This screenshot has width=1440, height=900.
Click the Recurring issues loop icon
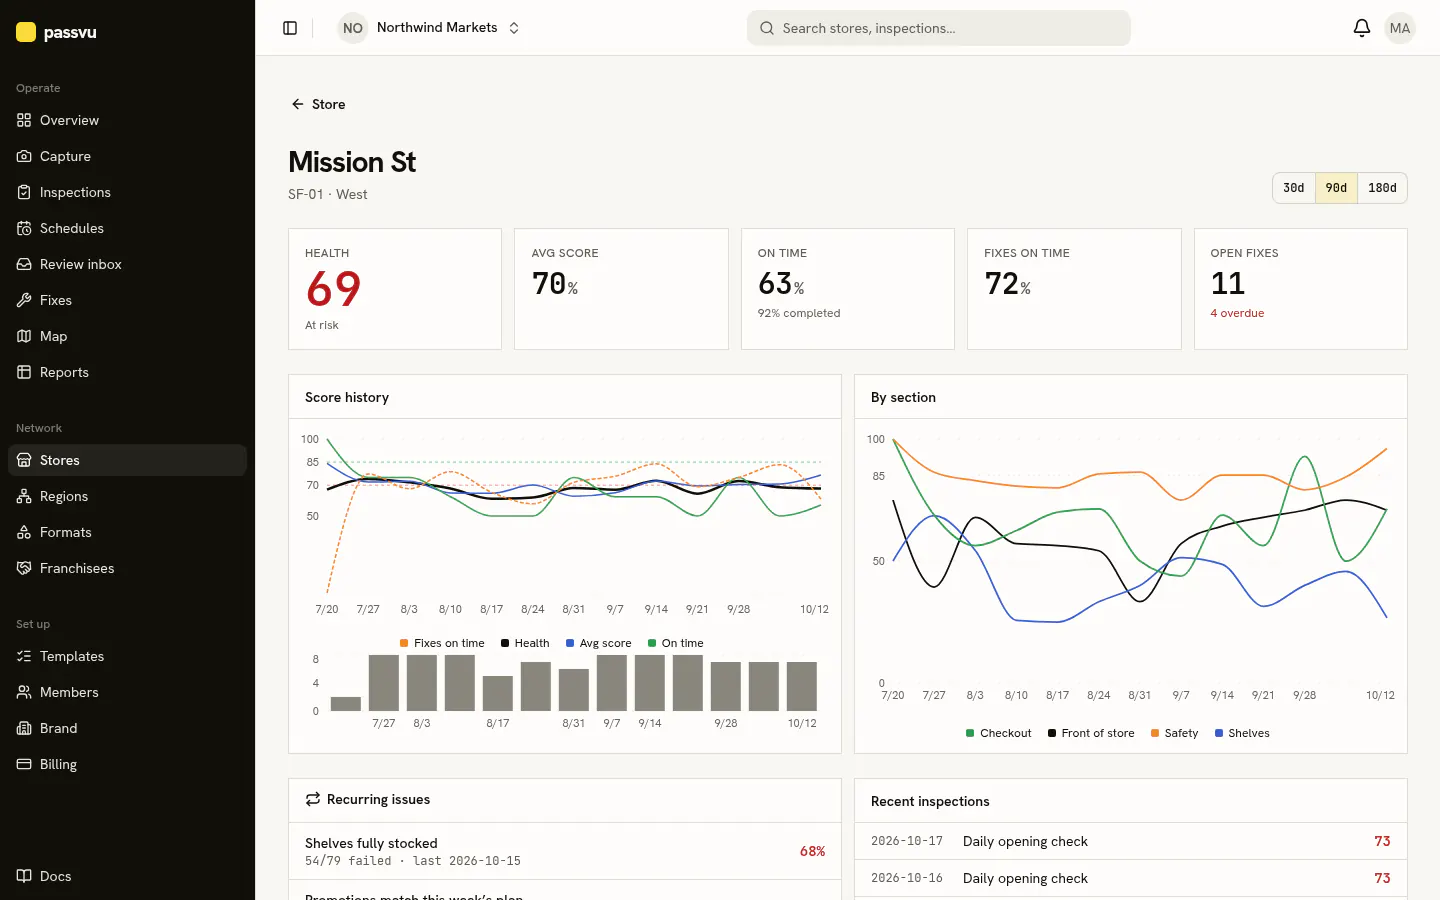click(x=313, y=799)
